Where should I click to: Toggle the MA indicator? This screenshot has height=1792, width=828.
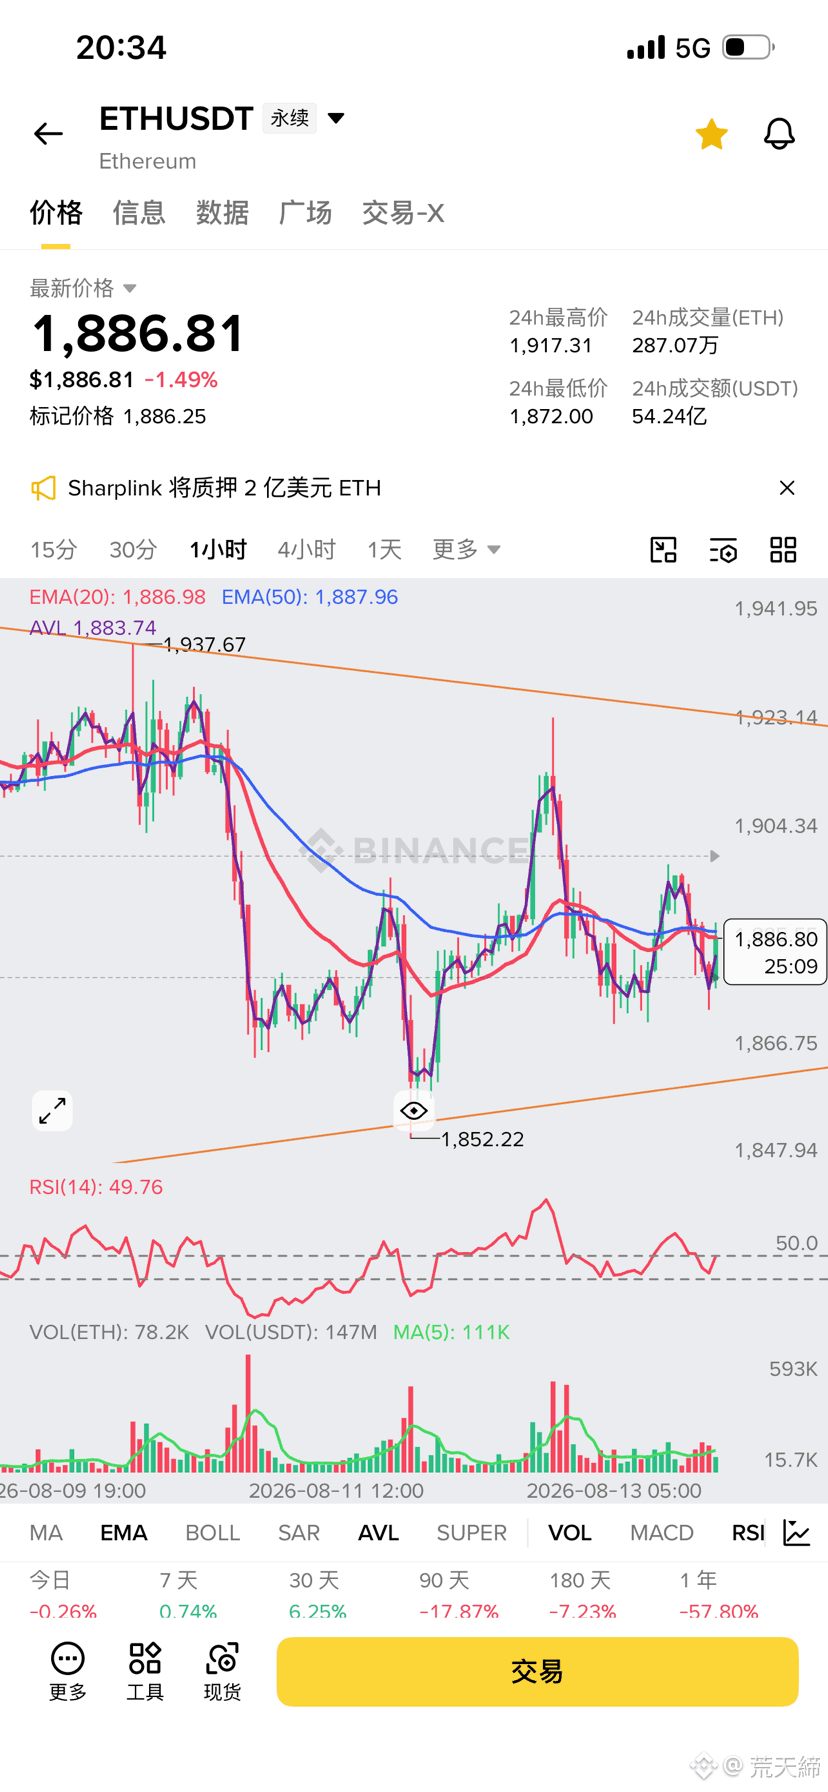46,1533
